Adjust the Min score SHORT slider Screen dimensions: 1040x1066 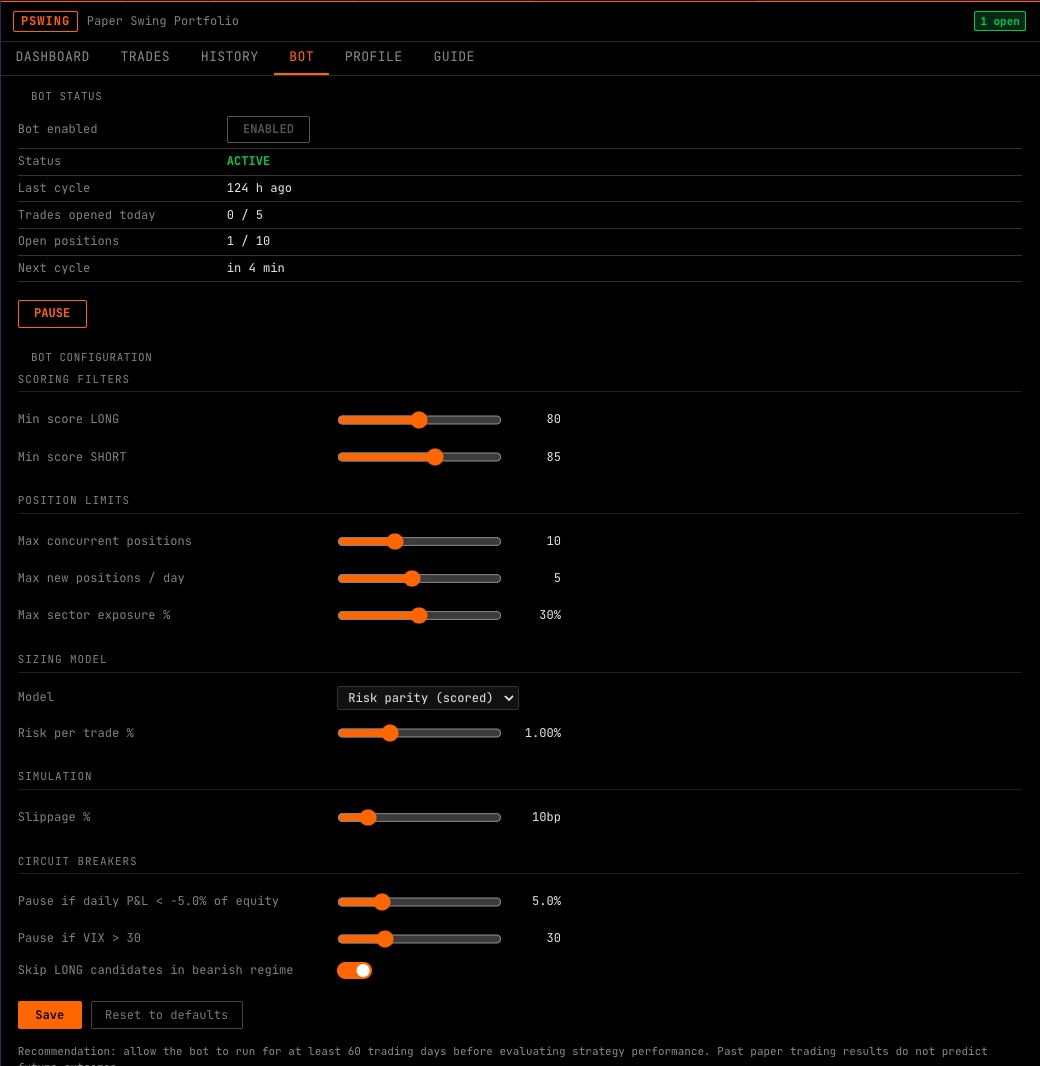point(419,457)
